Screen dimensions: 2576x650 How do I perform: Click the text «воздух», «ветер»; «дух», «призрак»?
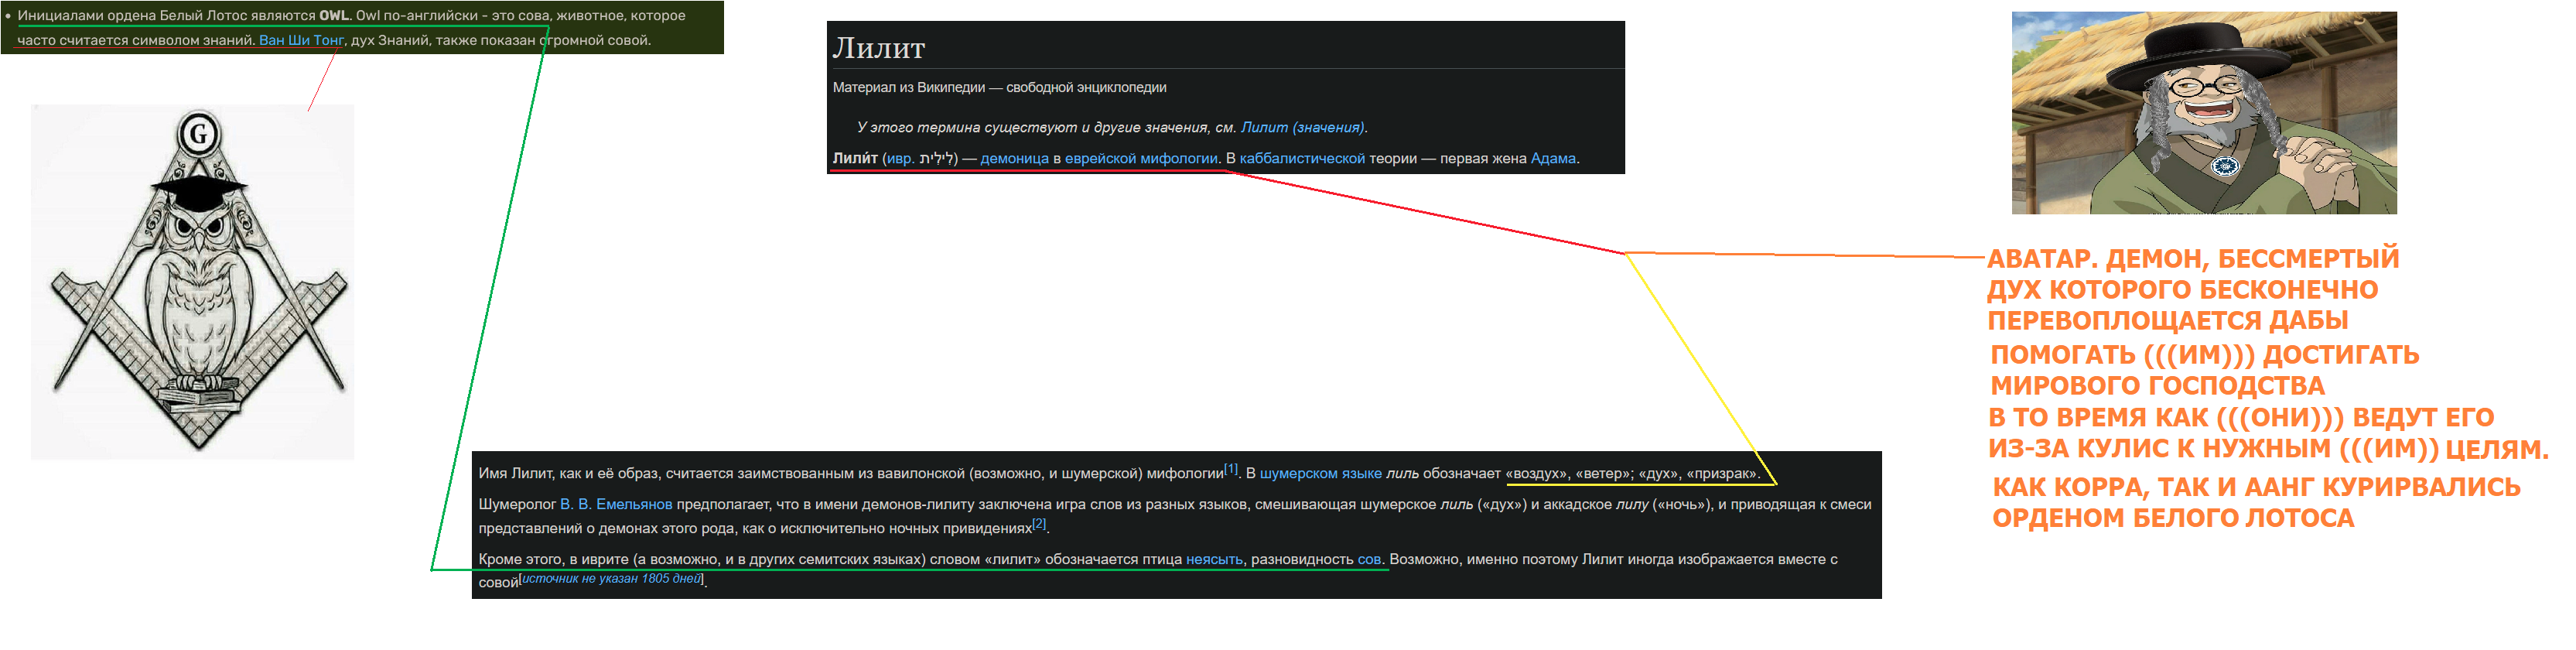point(1631,473)
